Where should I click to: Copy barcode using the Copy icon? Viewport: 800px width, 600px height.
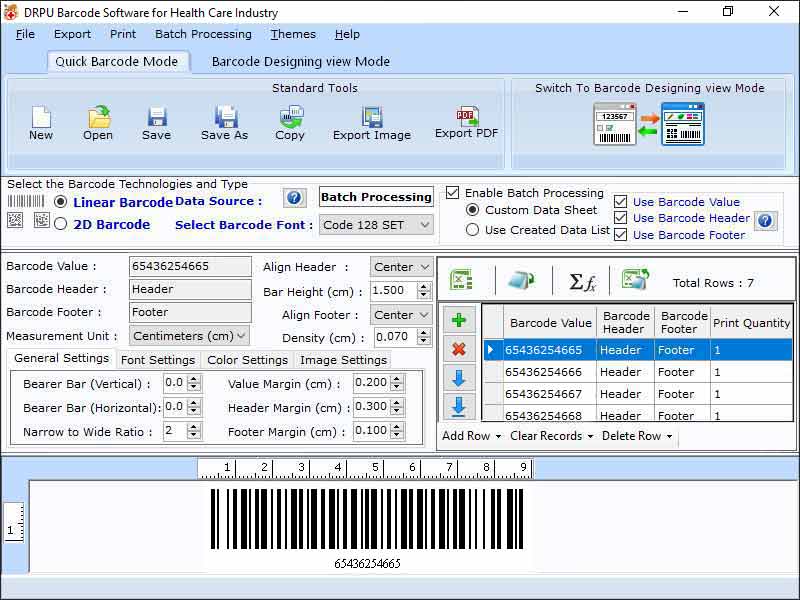291,117
